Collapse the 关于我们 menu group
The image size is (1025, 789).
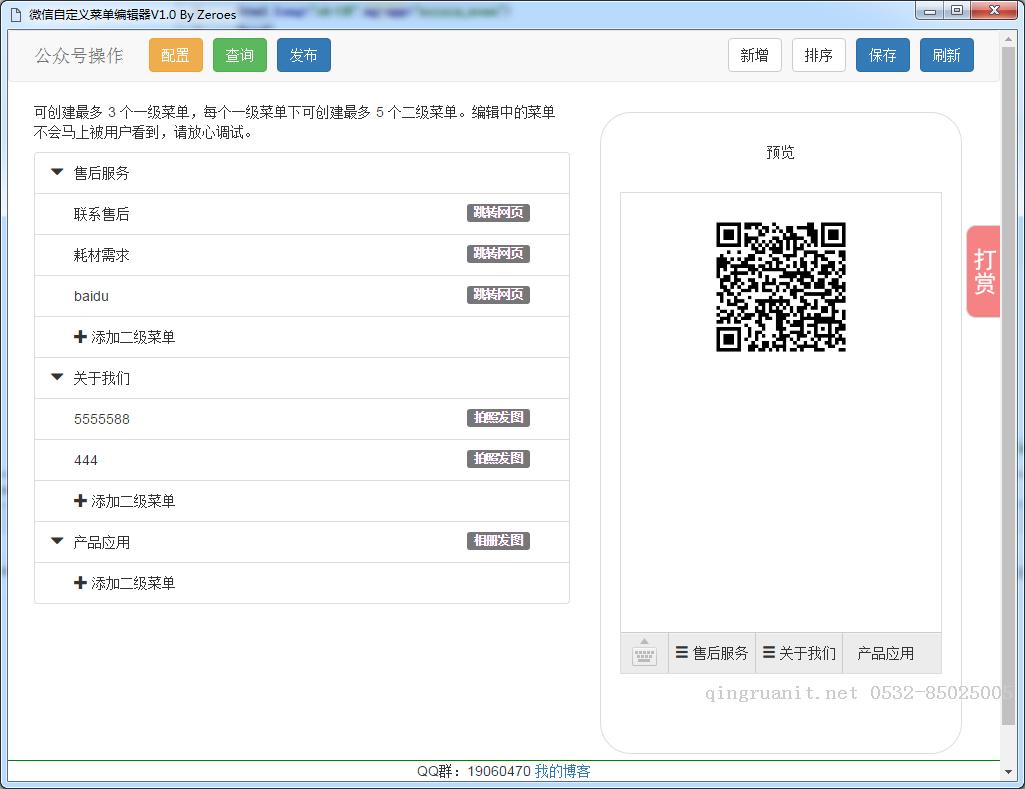(x=57, y=378)
